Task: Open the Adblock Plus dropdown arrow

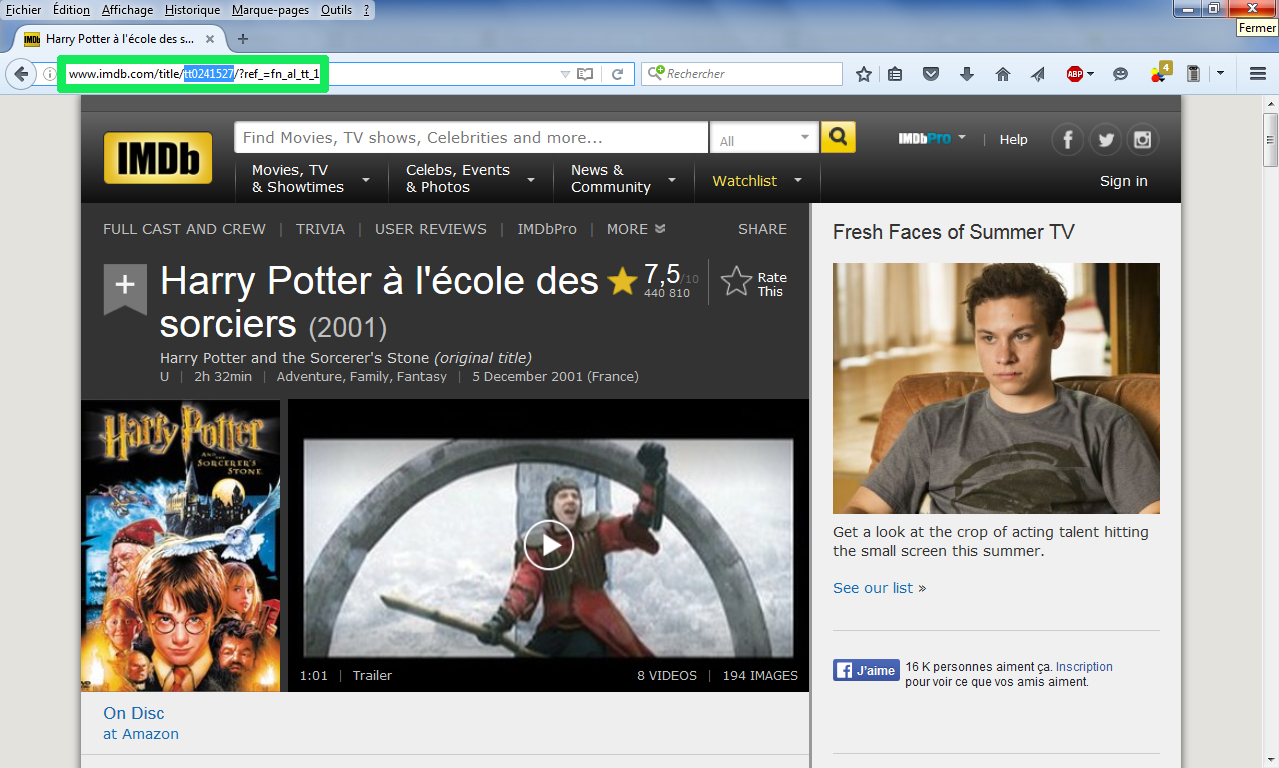Action: pyautogui.click(x=1090, y=74)
